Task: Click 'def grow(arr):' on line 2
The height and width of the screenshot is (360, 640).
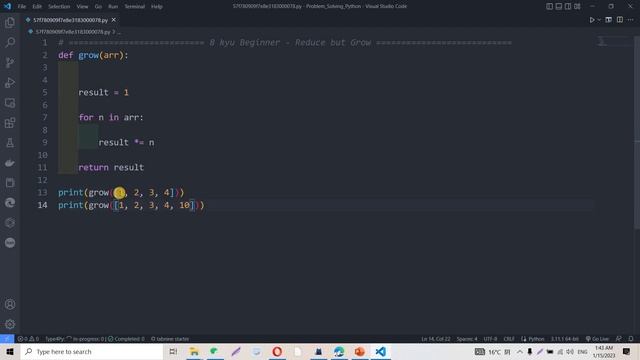Action: (93, 55)
